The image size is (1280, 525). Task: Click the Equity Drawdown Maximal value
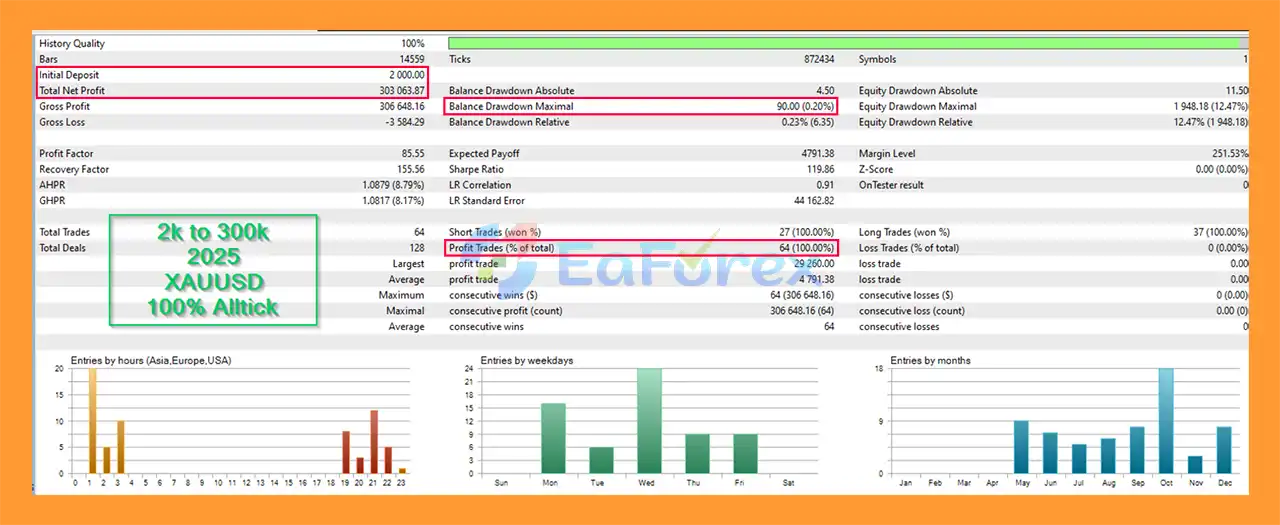pyautogui.click(x=1210, y=106)
